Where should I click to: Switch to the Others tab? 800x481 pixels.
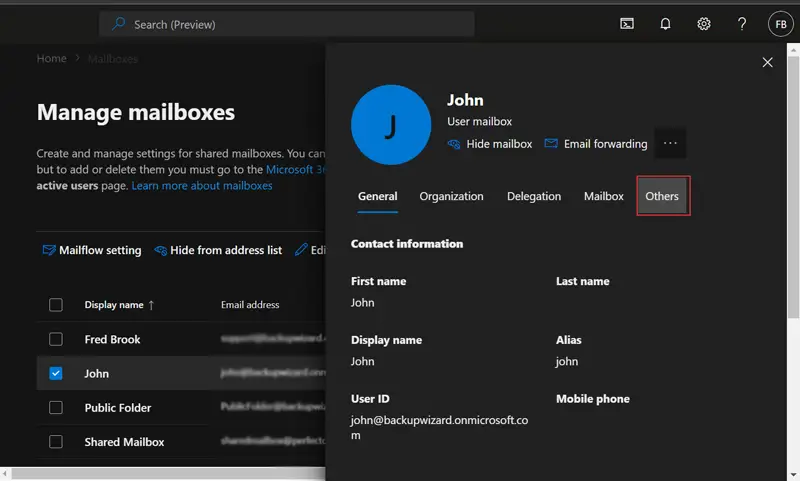pos(662,196)
